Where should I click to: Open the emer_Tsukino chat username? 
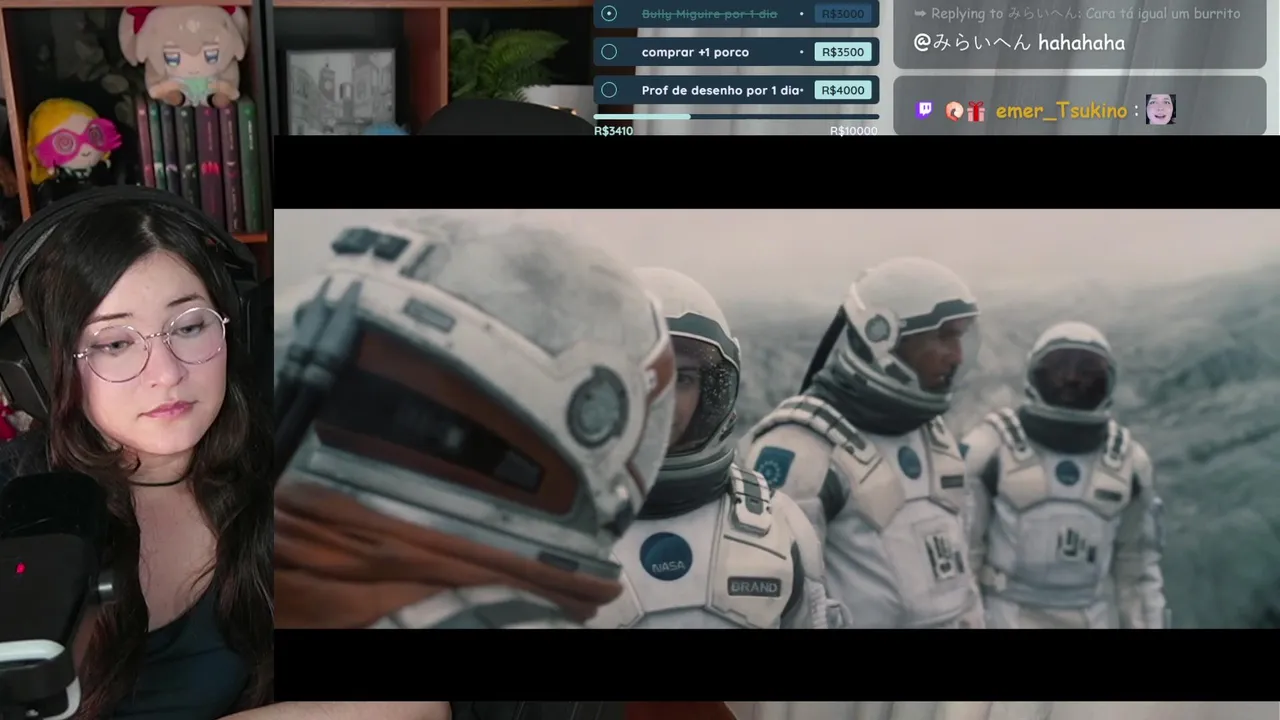click(1061, 111)
